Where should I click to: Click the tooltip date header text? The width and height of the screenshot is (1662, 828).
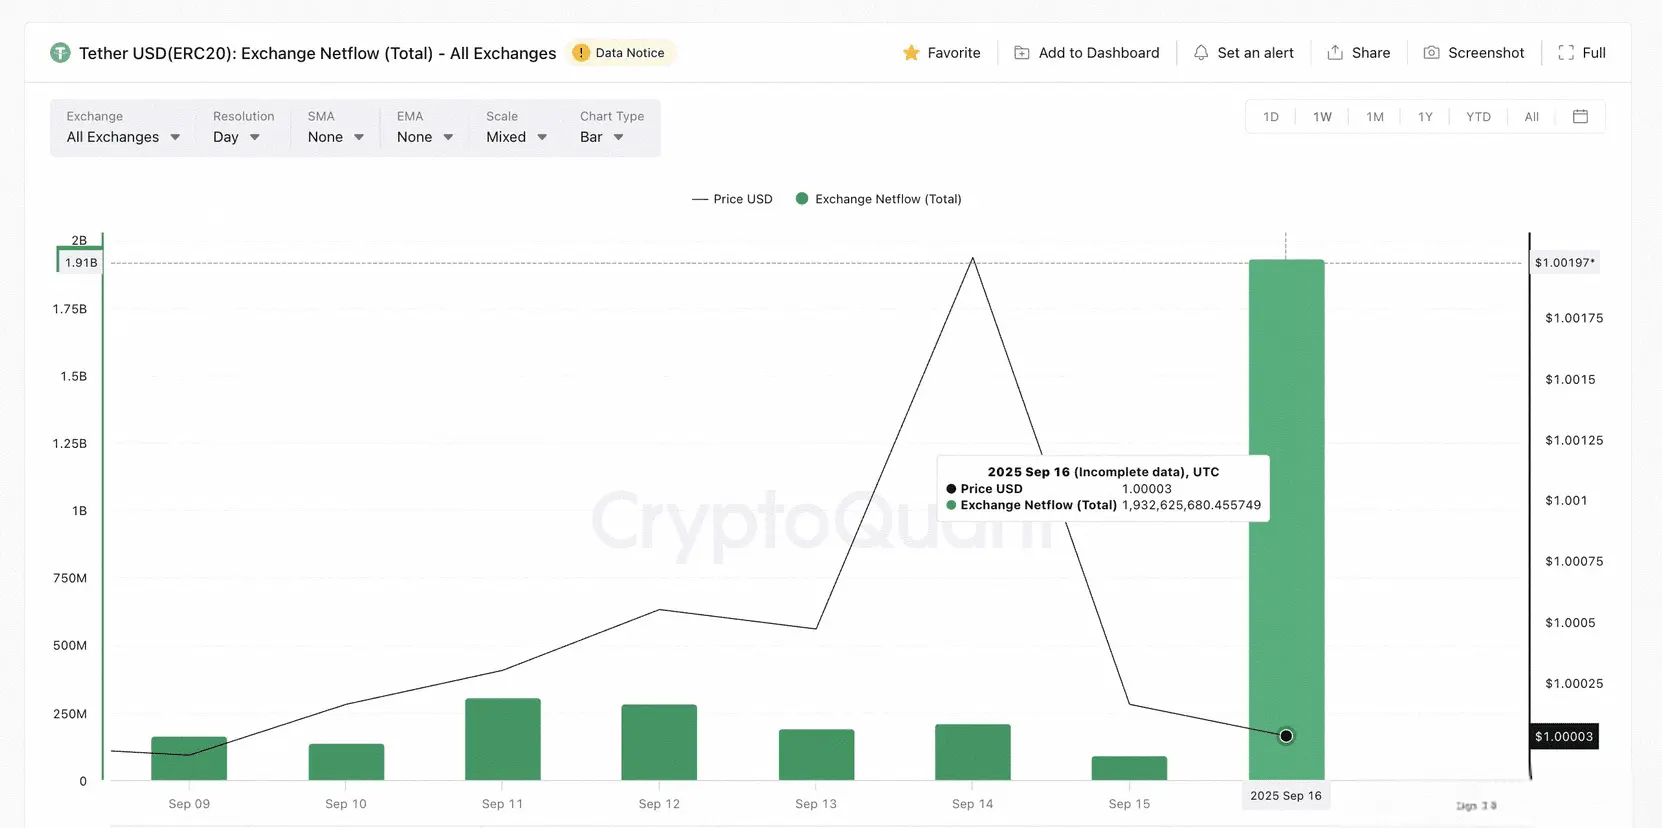(1103, 472)
